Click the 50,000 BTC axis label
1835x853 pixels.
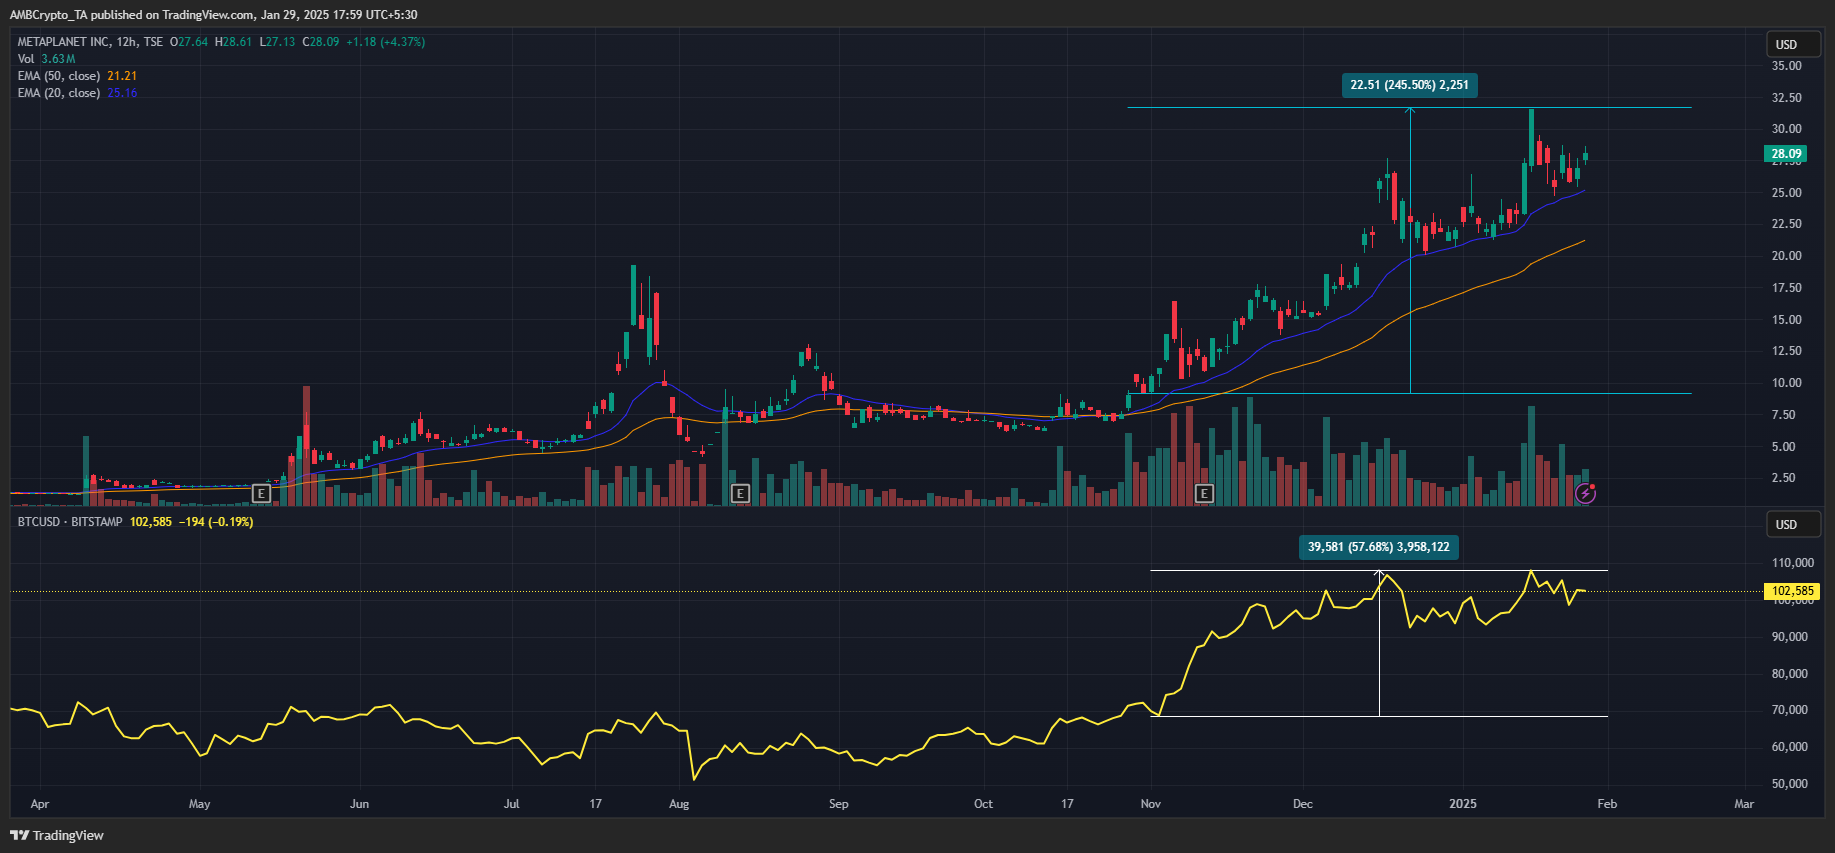point(1790,784)
